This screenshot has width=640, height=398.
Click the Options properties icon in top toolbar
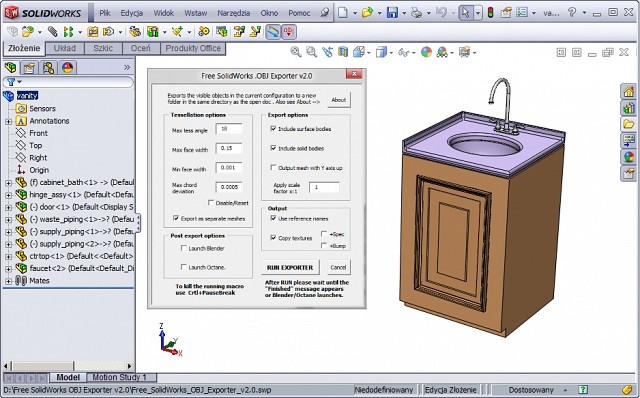[506, 13]
